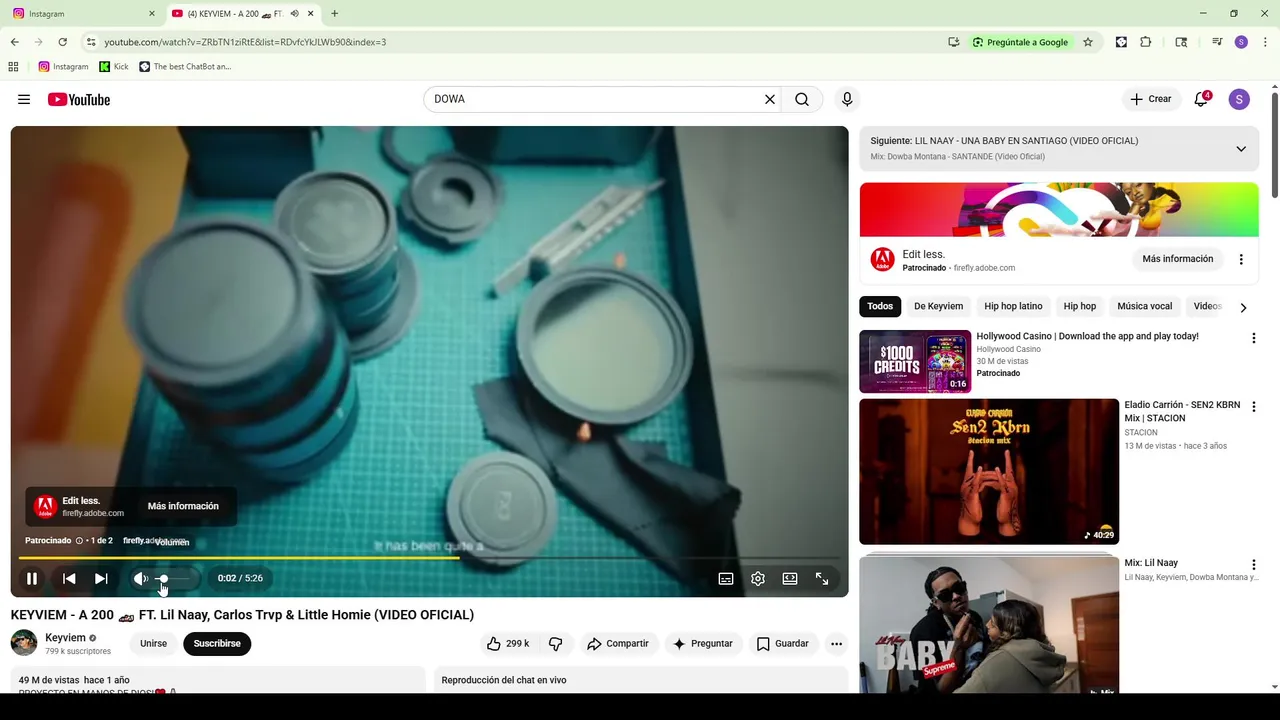The image size is (1280, 720).
Task: Switch to the Instagram browser tab
Action: click(x=83, y=14)
